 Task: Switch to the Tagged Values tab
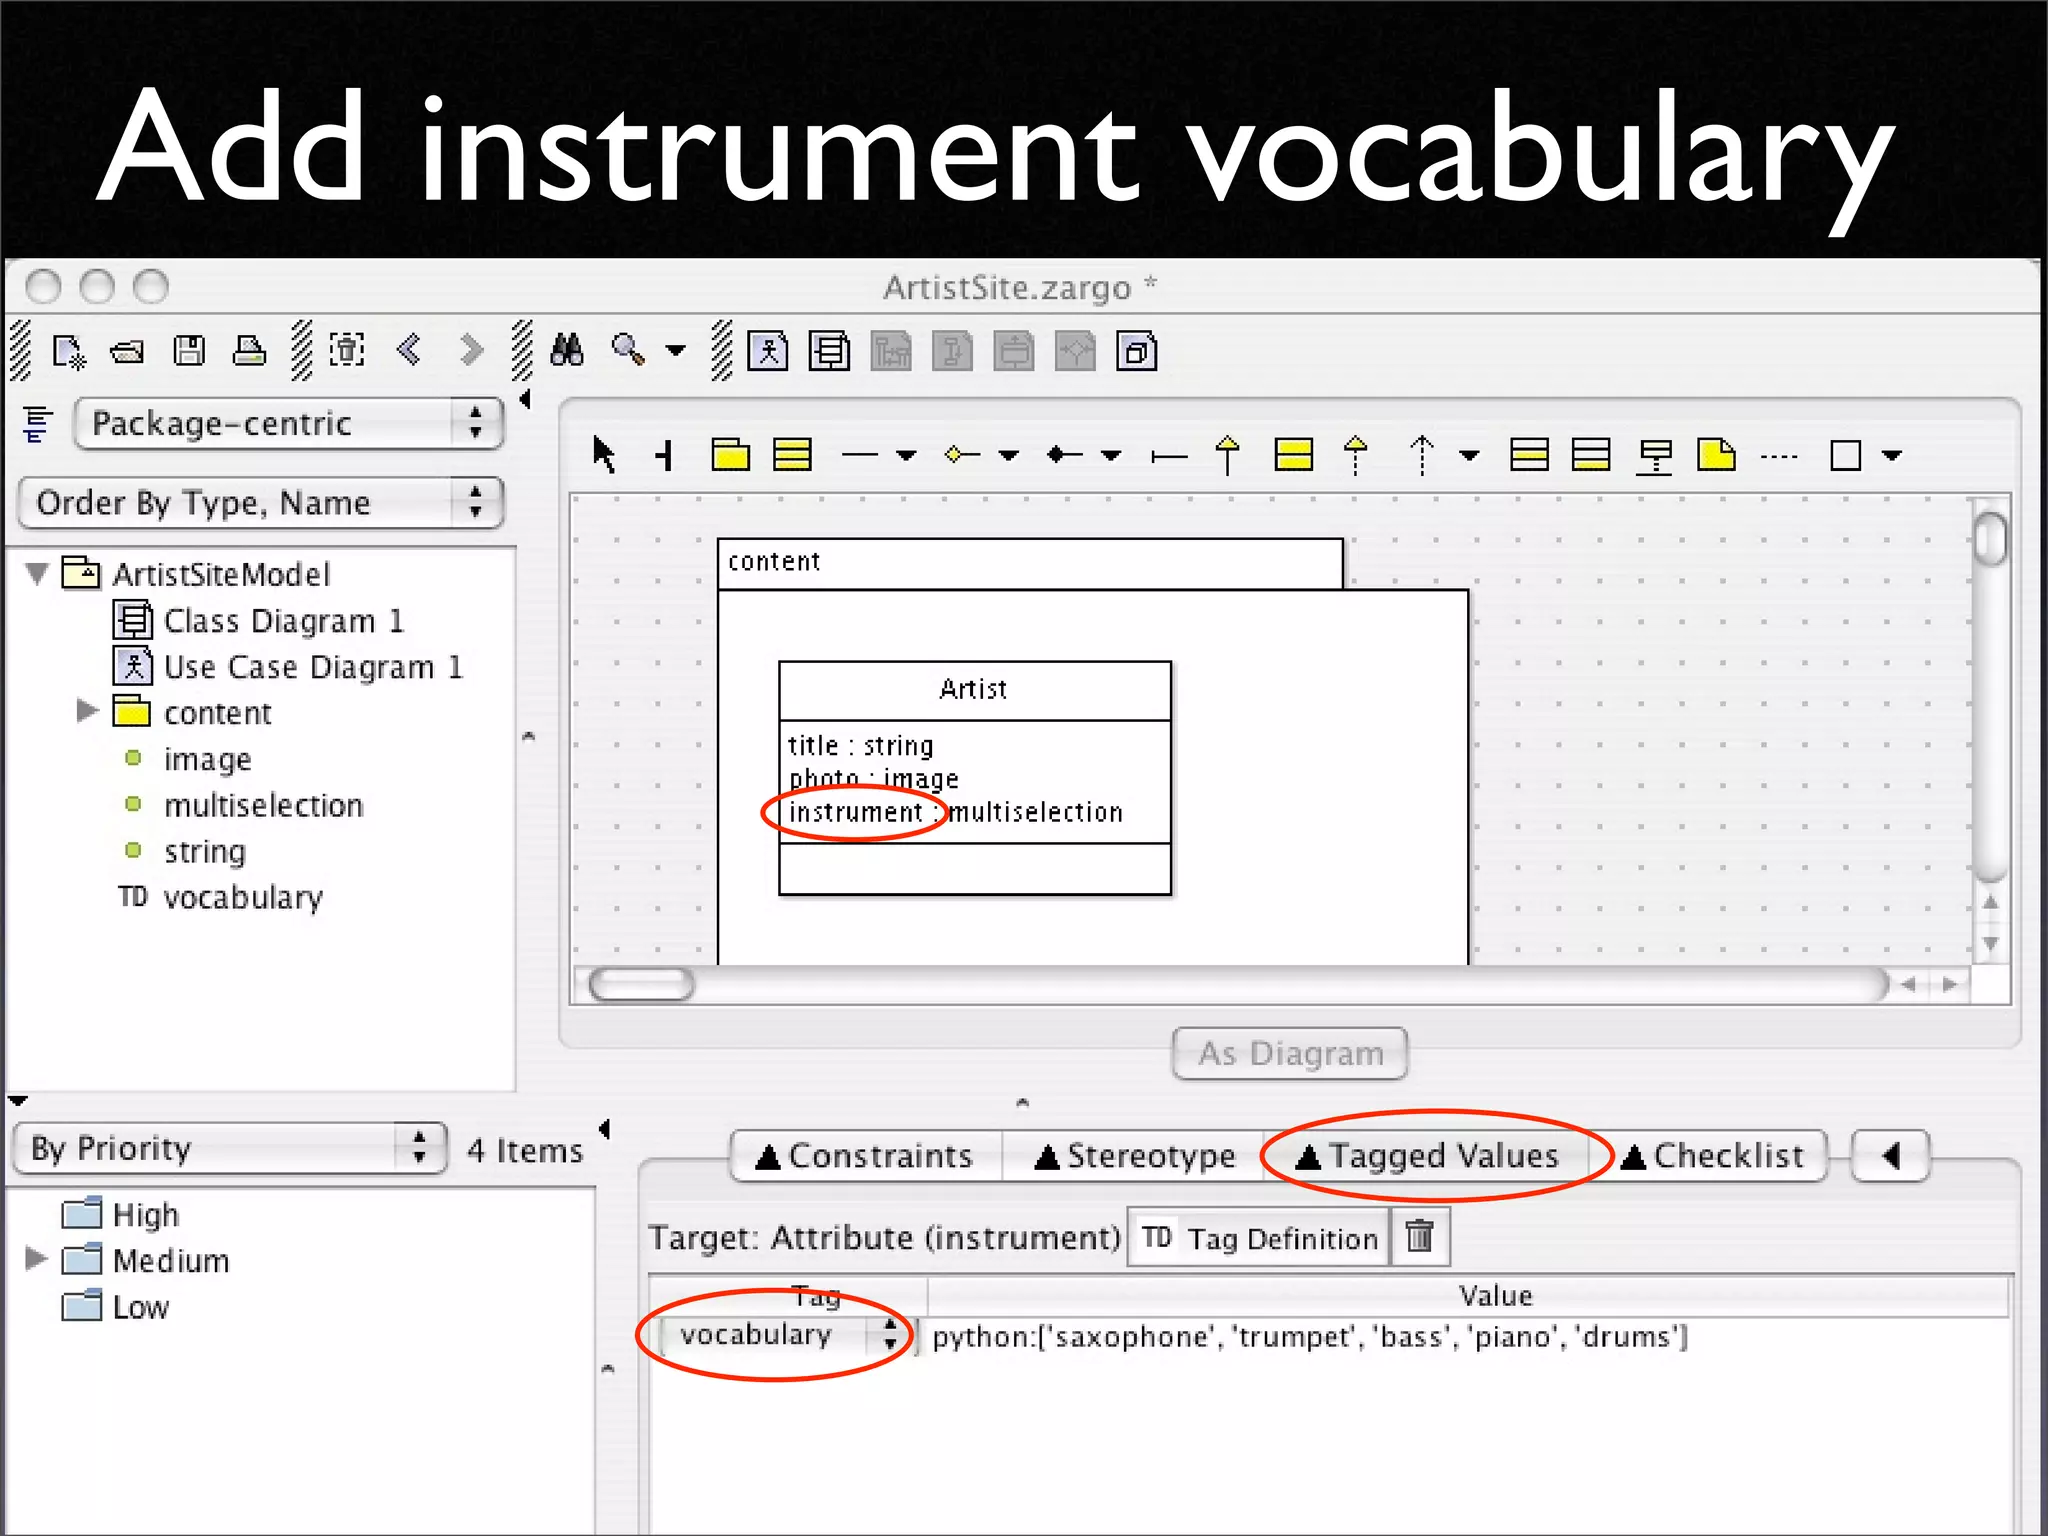click(x=1427, y=1156)
